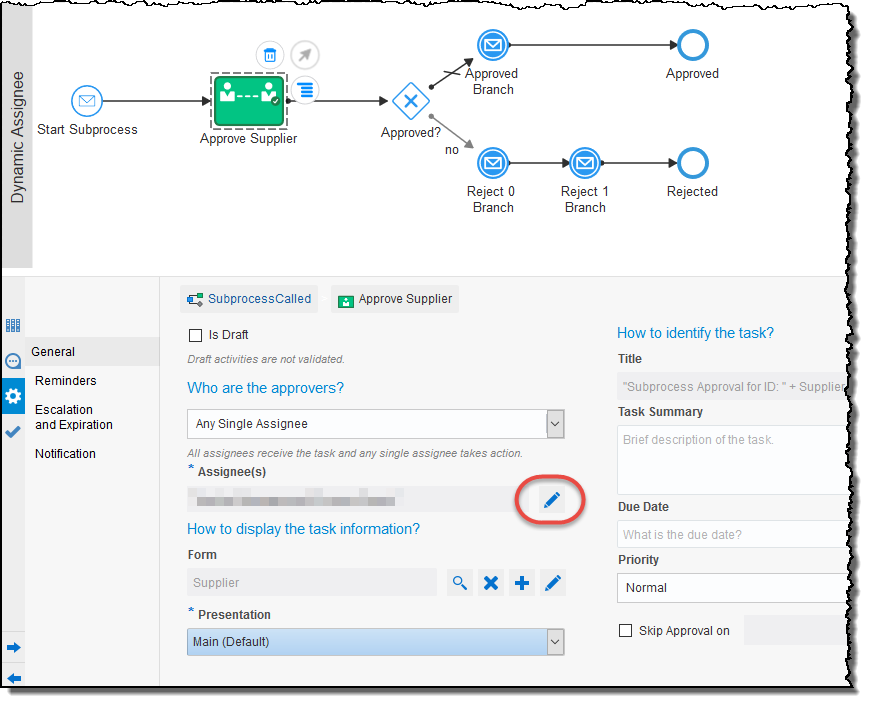Click into the Task Summary text field
Screen dimensions: 869x703
pyautogui.click(x=732, y=458)
